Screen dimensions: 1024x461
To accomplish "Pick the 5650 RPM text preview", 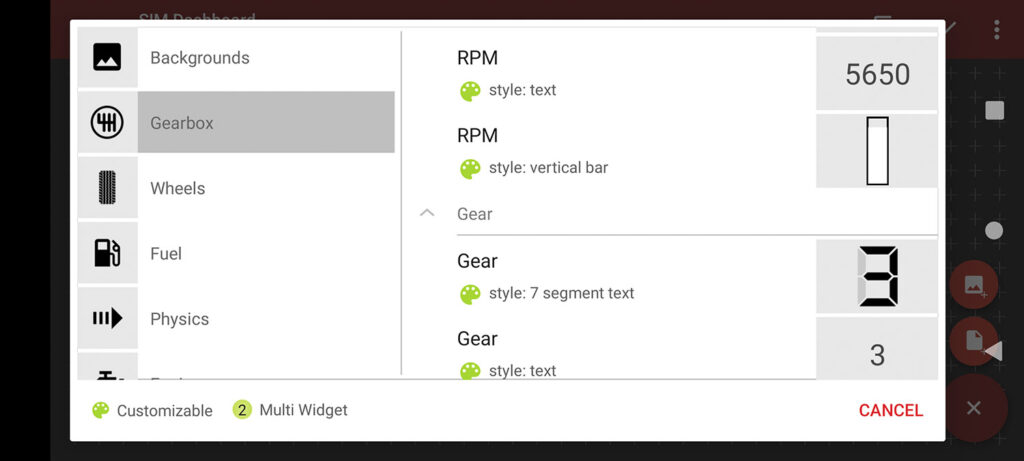I will click(x=877, y=74).
